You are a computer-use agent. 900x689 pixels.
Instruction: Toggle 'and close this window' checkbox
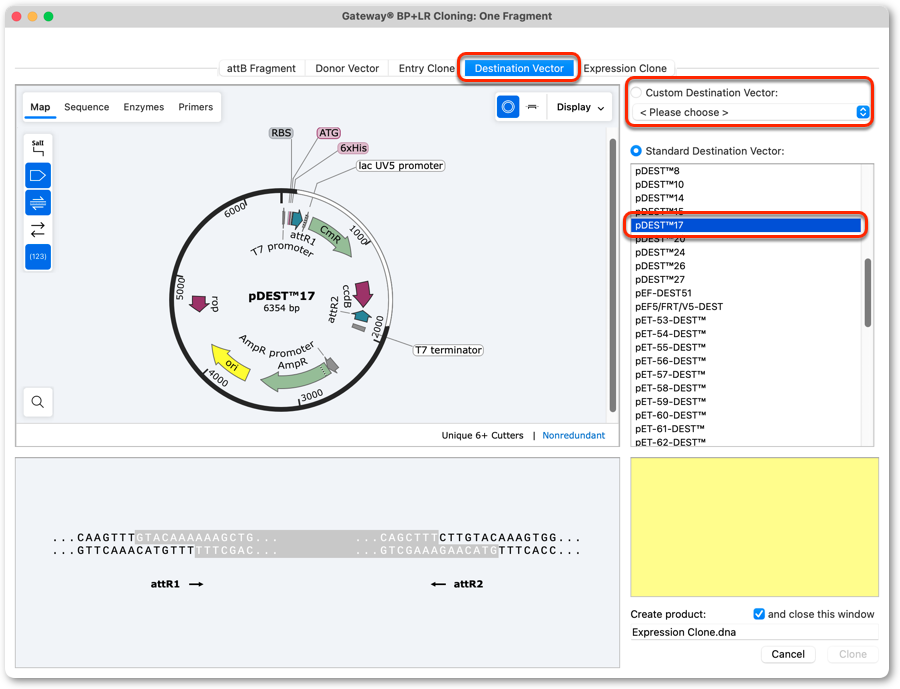tap(759, 614)
